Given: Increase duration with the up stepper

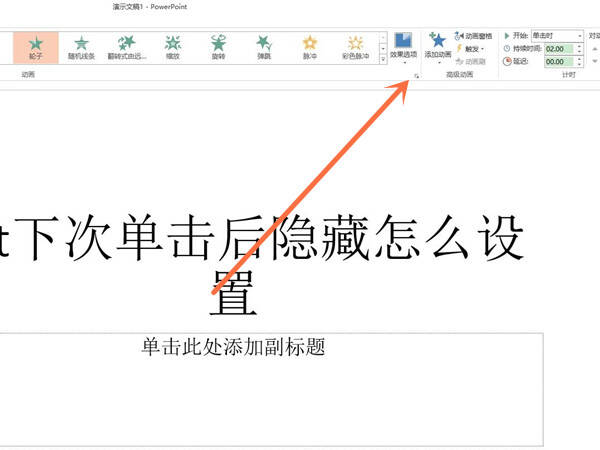Looking at the screenshot, I should [x=579, y=46].
